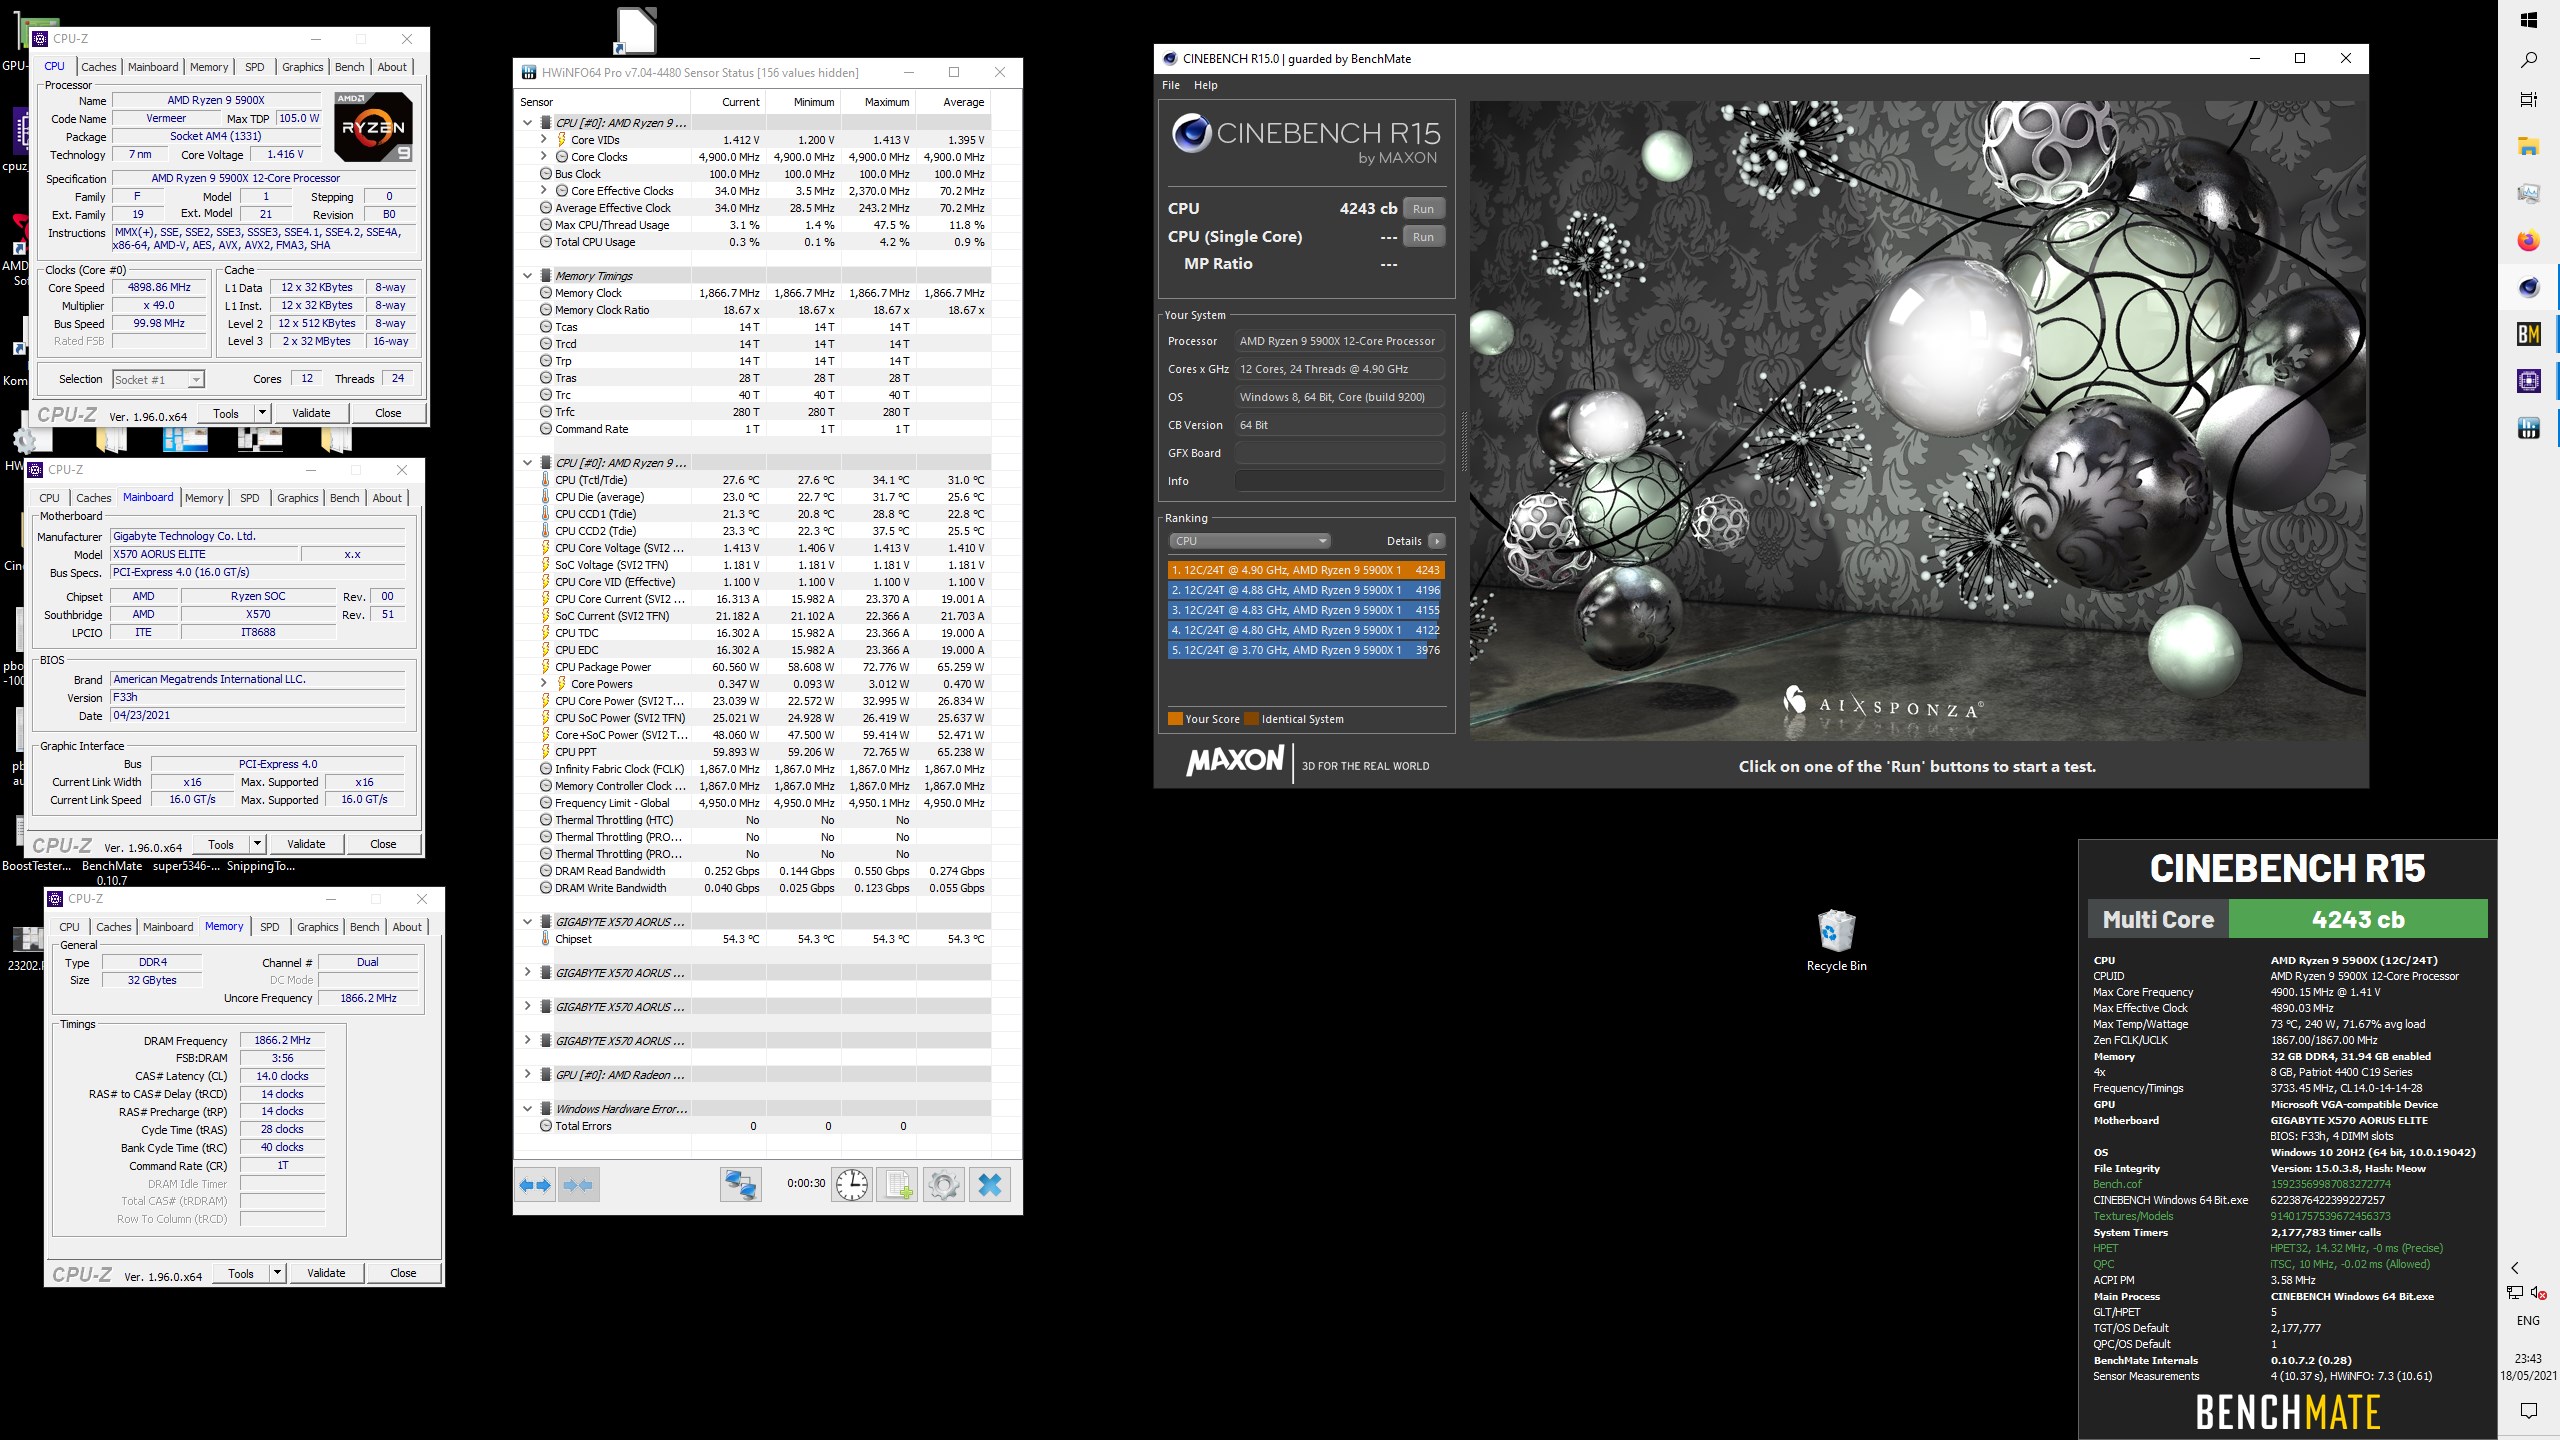Select top ranking entry 4.90 GHz 4243

click(x=1306, y=570)
